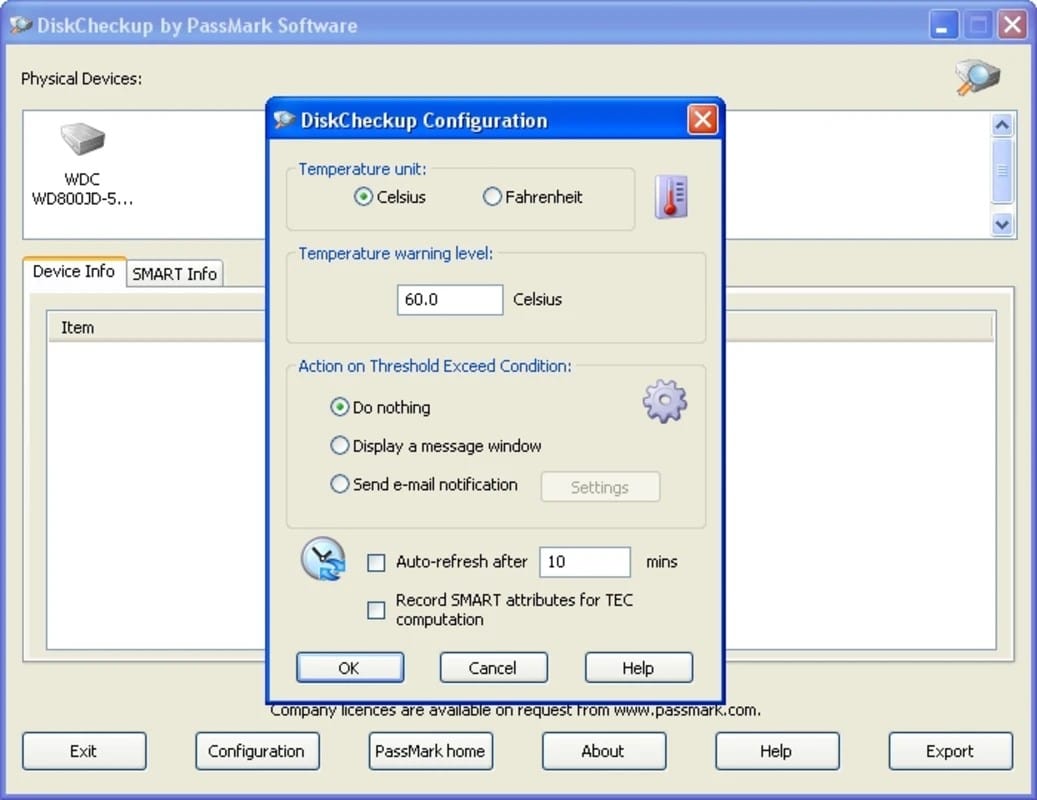Viewport: 1037px width, 800px height.
Task: Click the Export button
Action: [x=950, y=751]
